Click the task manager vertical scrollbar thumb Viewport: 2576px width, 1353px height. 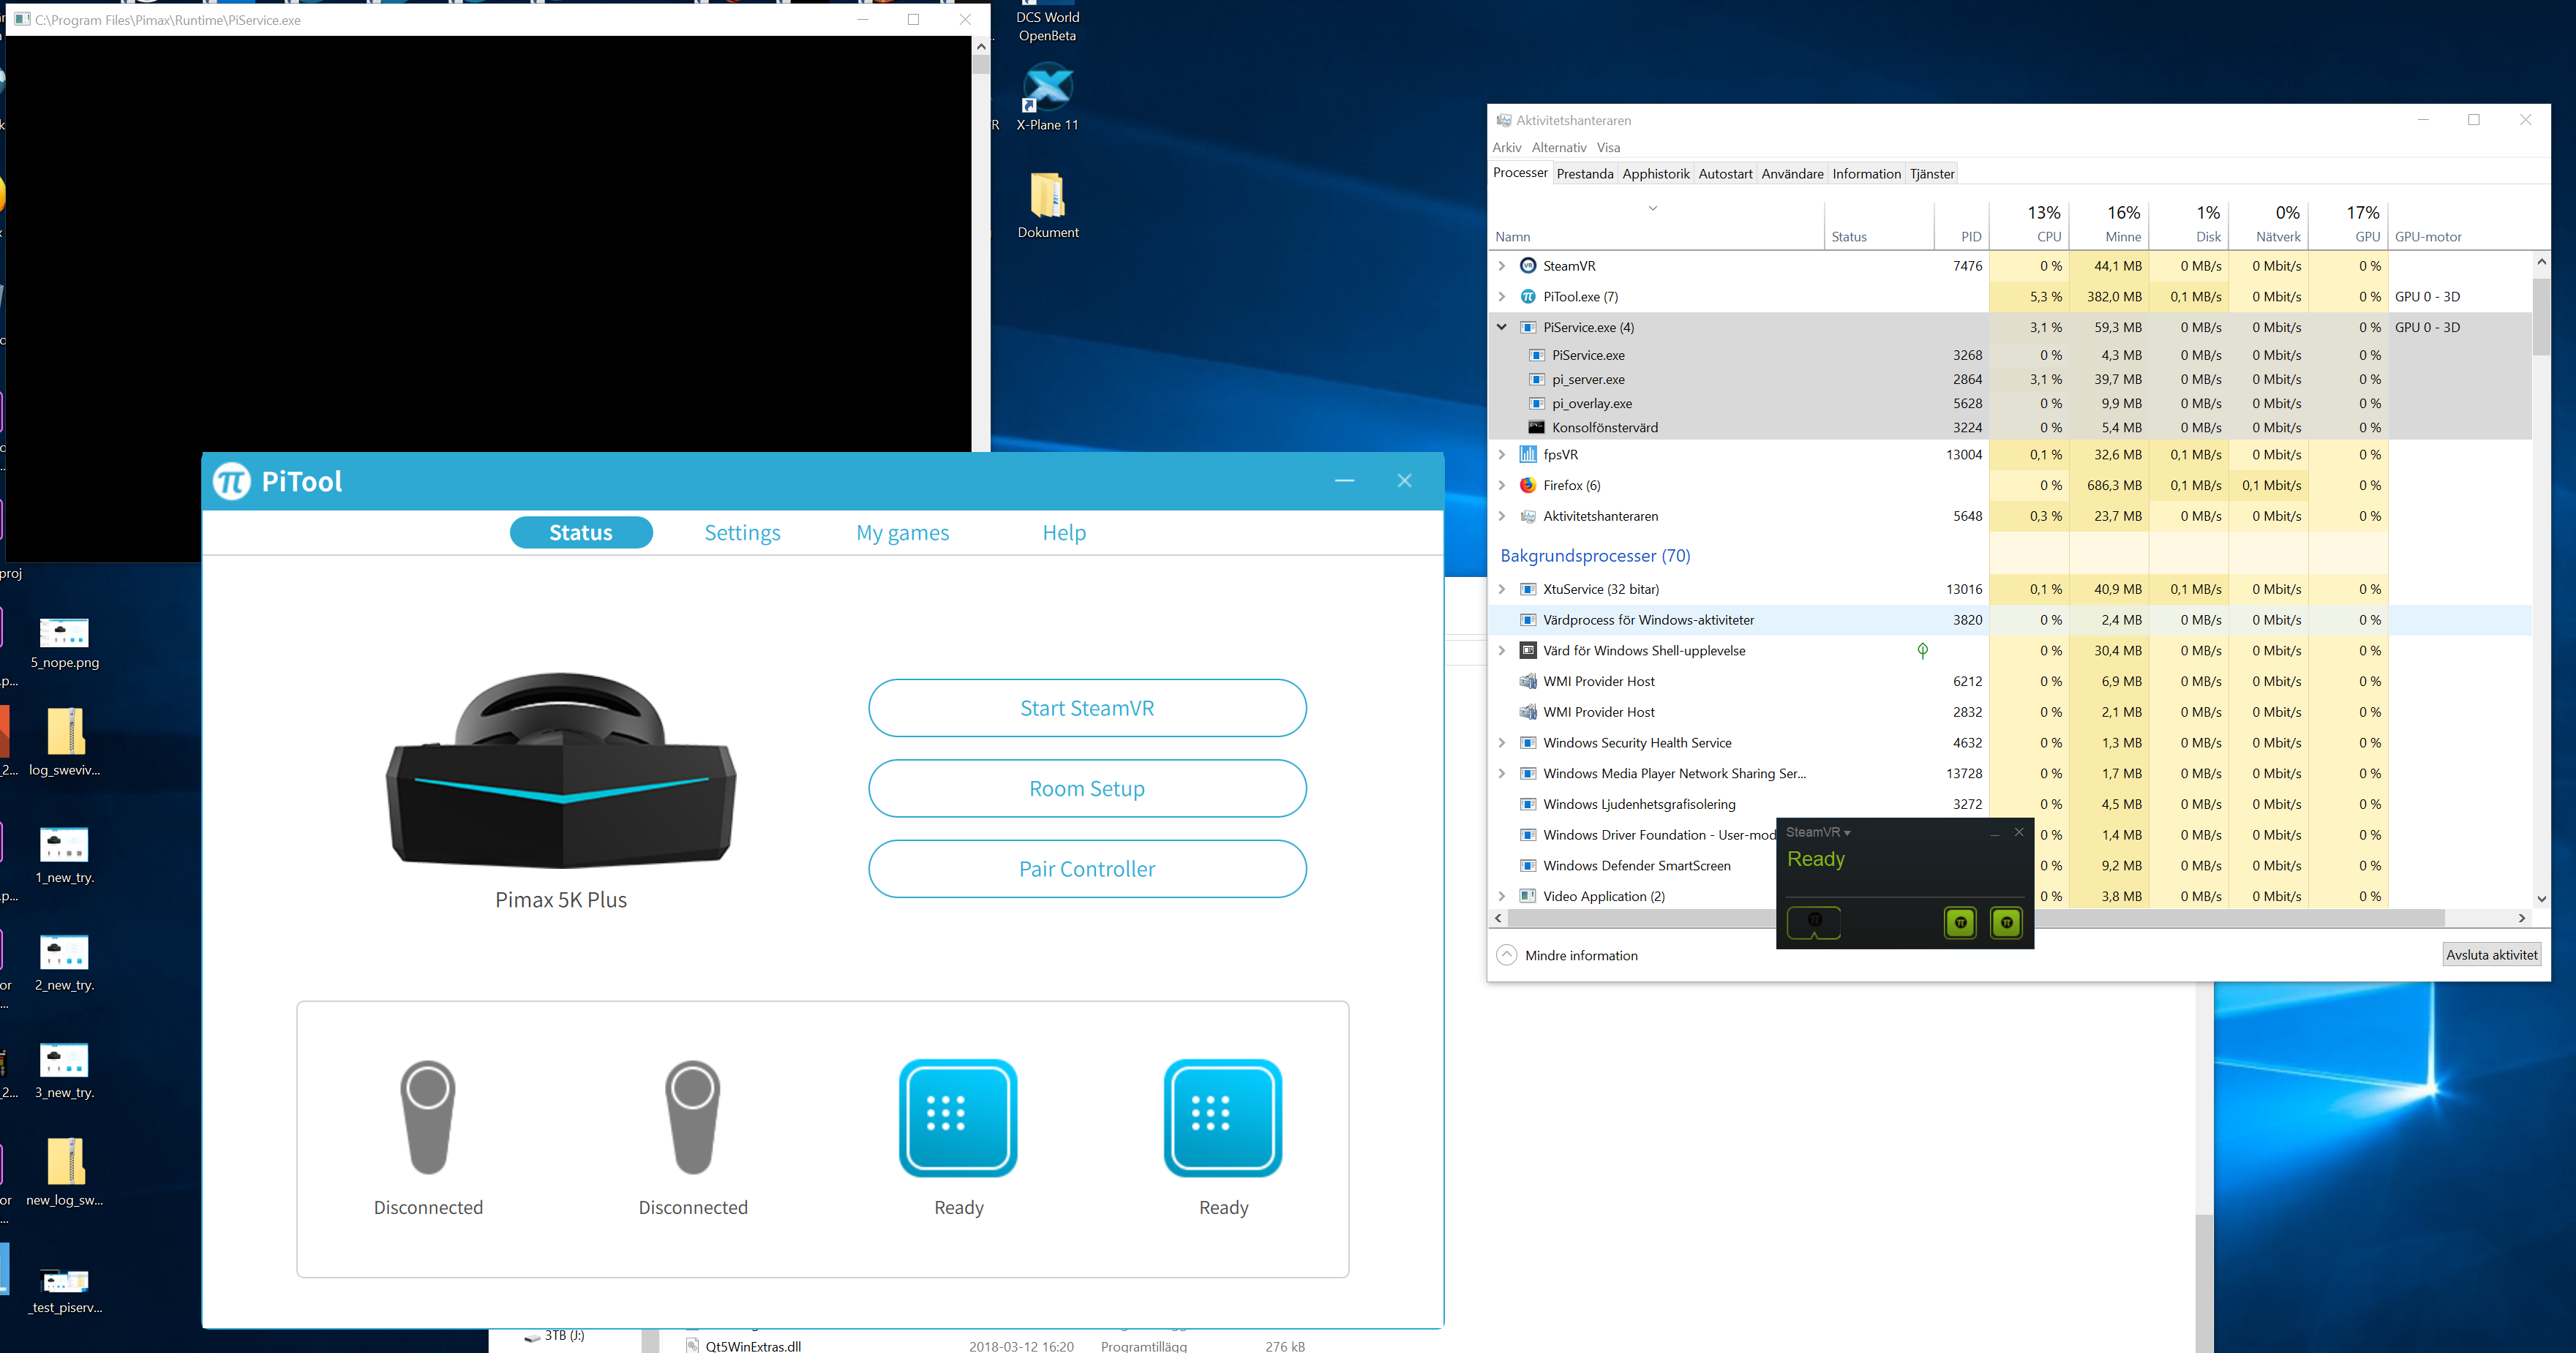pos(2541,316)
